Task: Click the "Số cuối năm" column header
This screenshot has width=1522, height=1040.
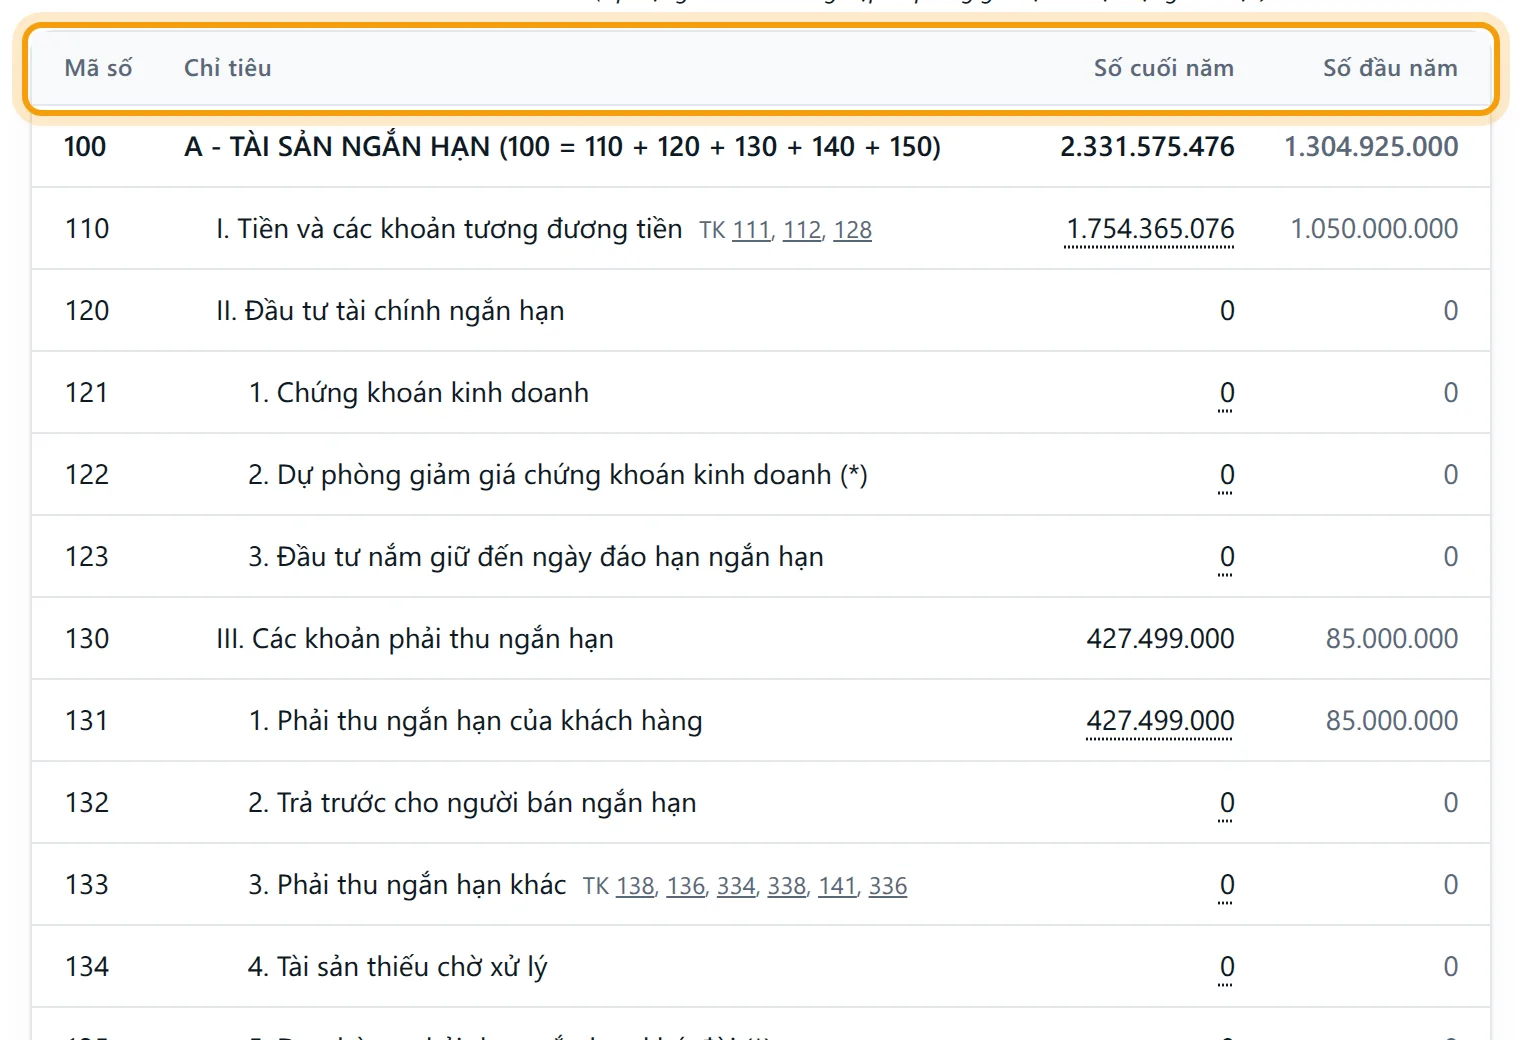Action: (x=1164, y=68)
